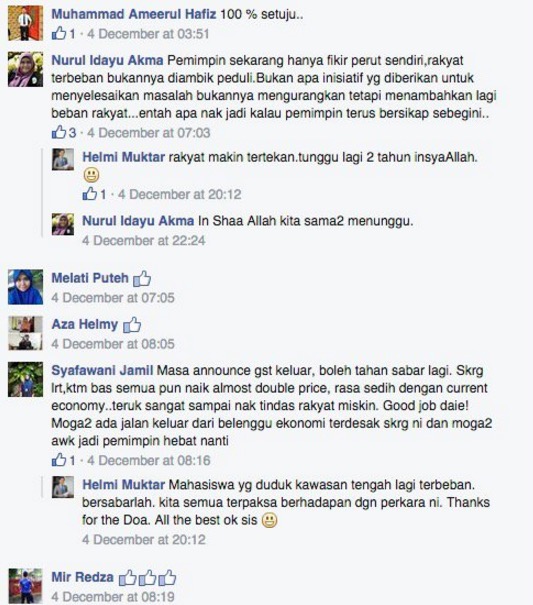Screen dimensions: 533x605
Task: Click Aza Helmy's profile photo
Action: point(25,333)
